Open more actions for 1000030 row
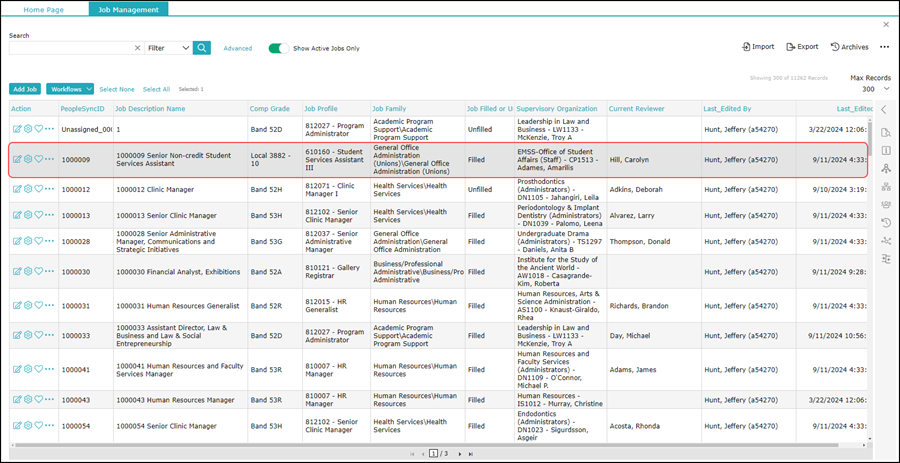The width and height of the screenshot is (900, 463). click(50, 271)
